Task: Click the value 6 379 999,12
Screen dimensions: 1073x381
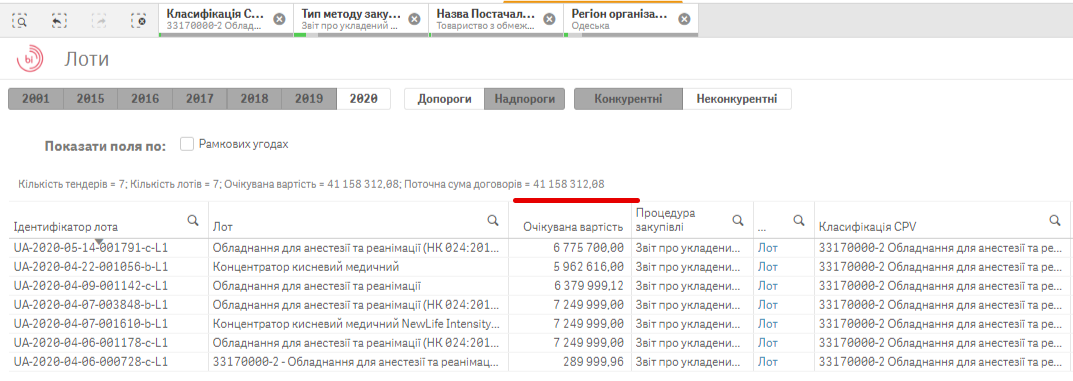Action: (x=589, y=285)
